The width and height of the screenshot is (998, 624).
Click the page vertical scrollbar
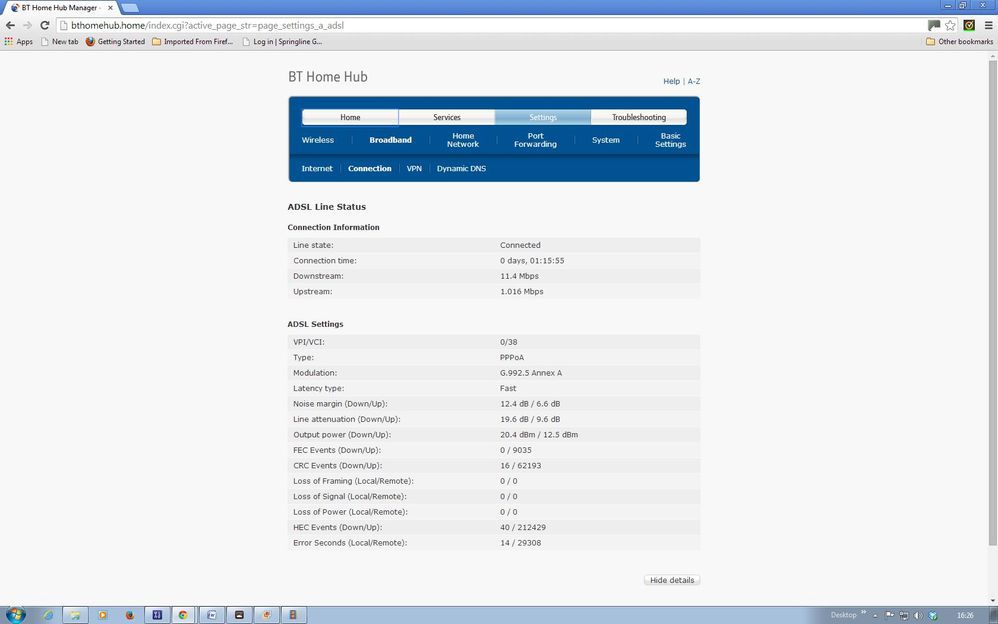992,302
